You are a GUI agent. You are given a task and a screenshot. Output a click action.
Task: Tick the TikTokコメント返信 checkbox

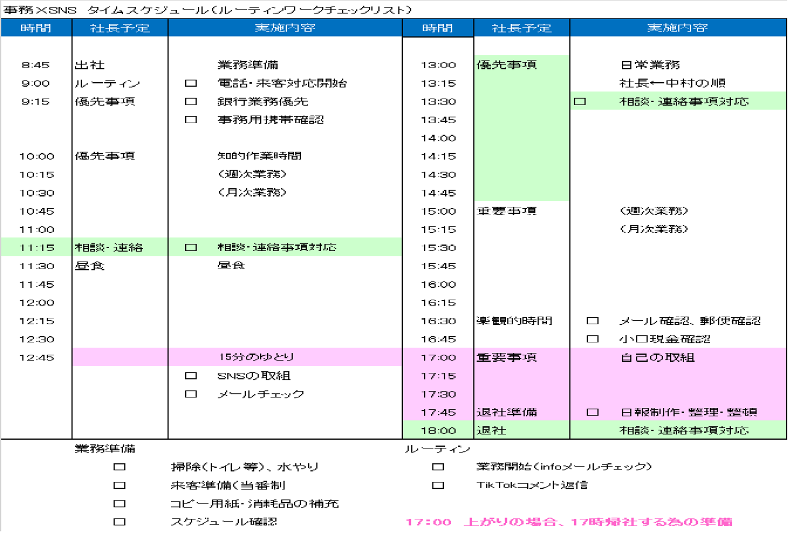coord(438,485)
